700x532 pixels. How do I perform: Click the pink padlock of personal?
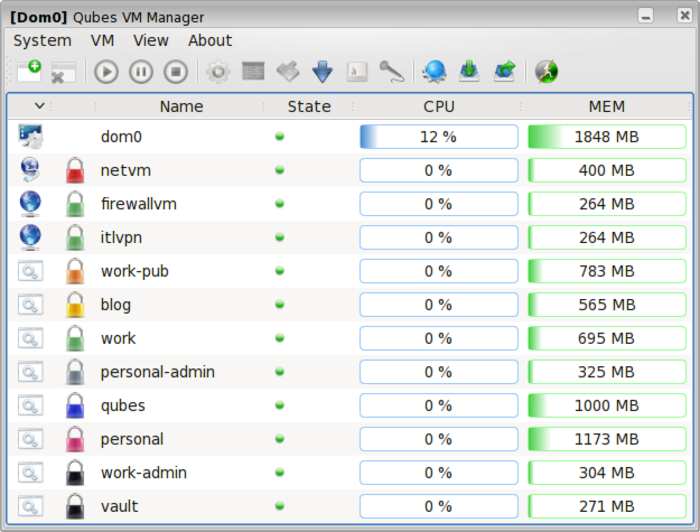[x=75, y=439]
